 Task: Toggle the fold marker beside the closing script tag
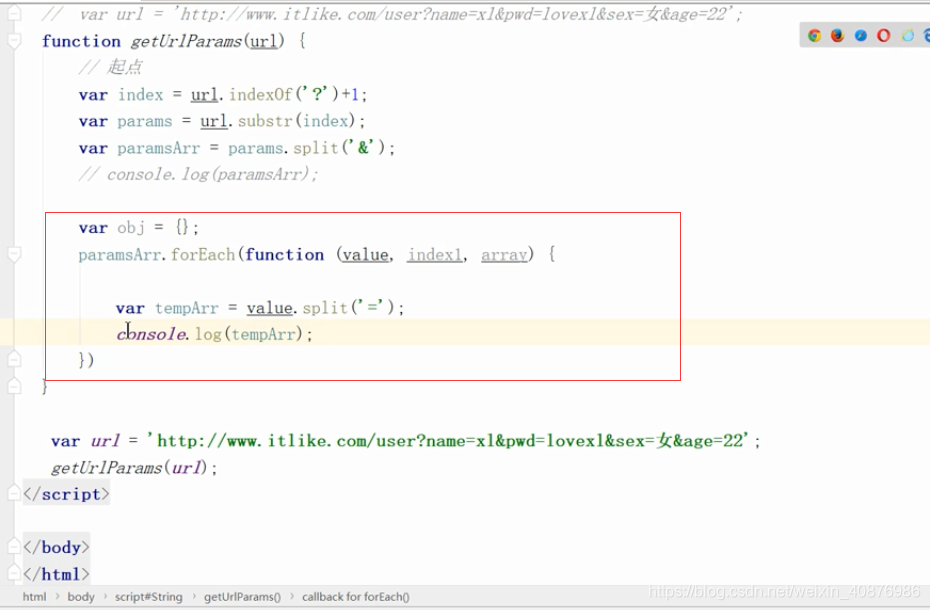point(14,493)
